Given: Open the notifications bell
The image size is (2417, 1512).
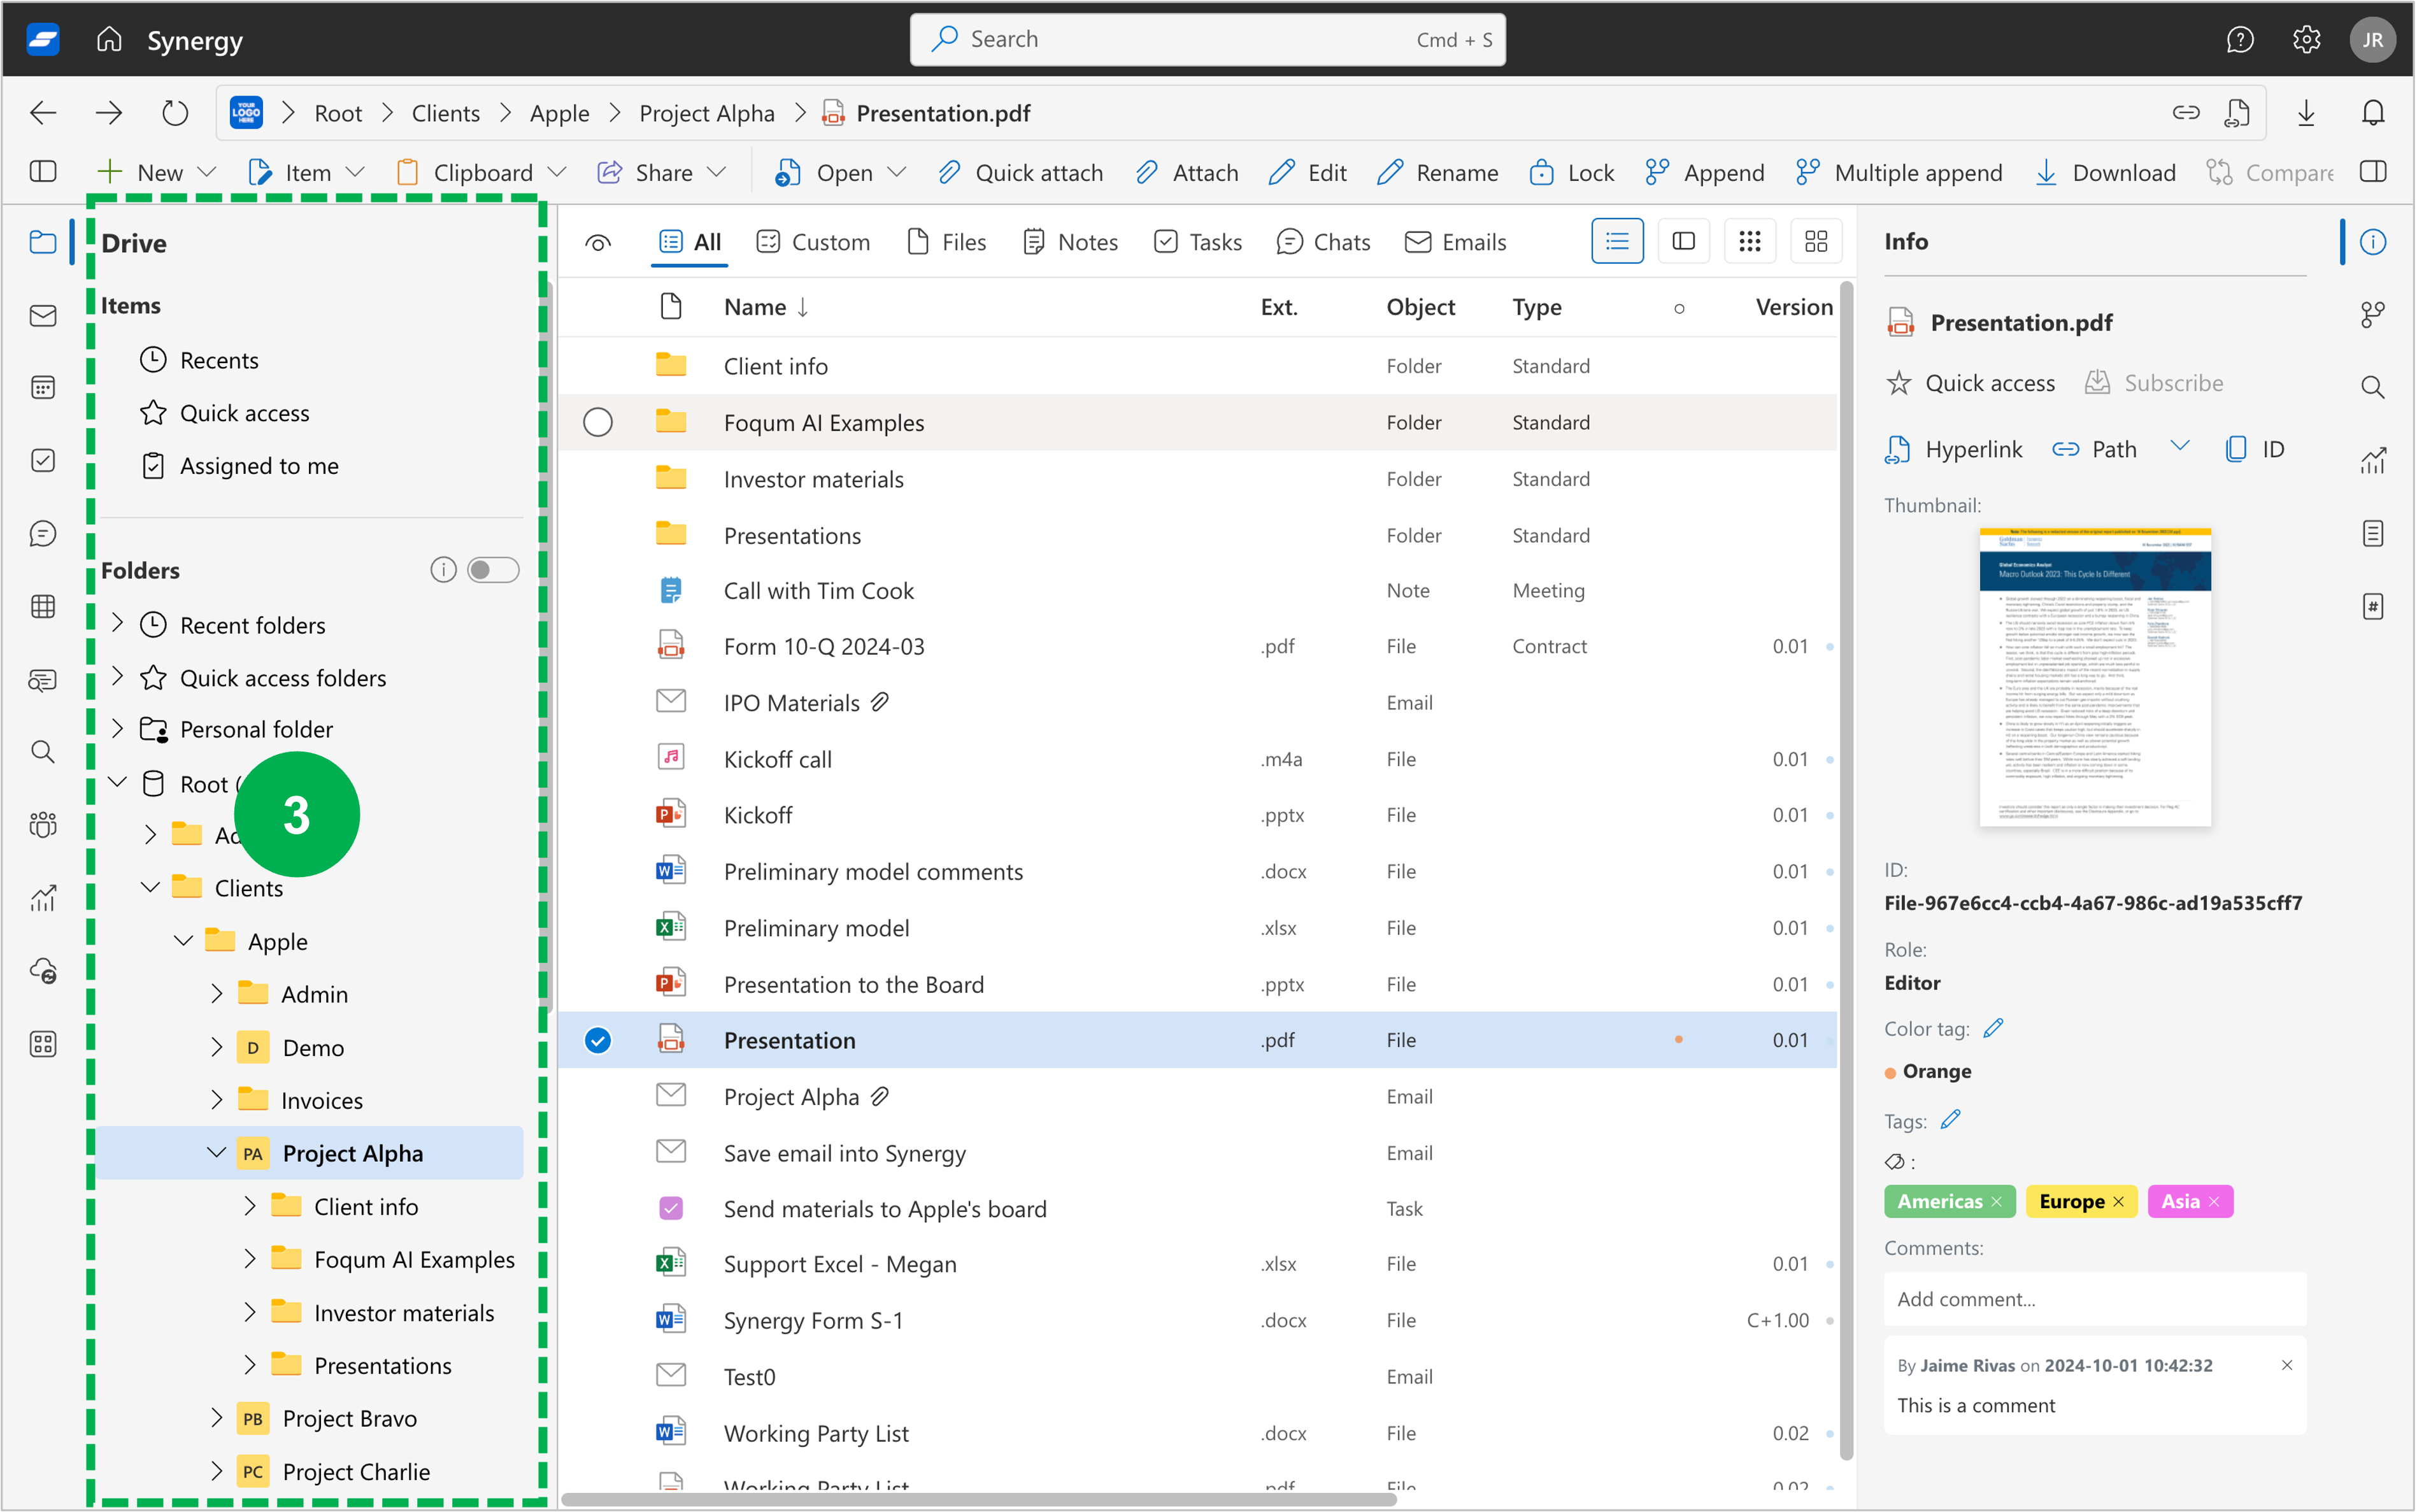Looking at the screenshot, I should pyautogui.click(x=2373, y=113).
